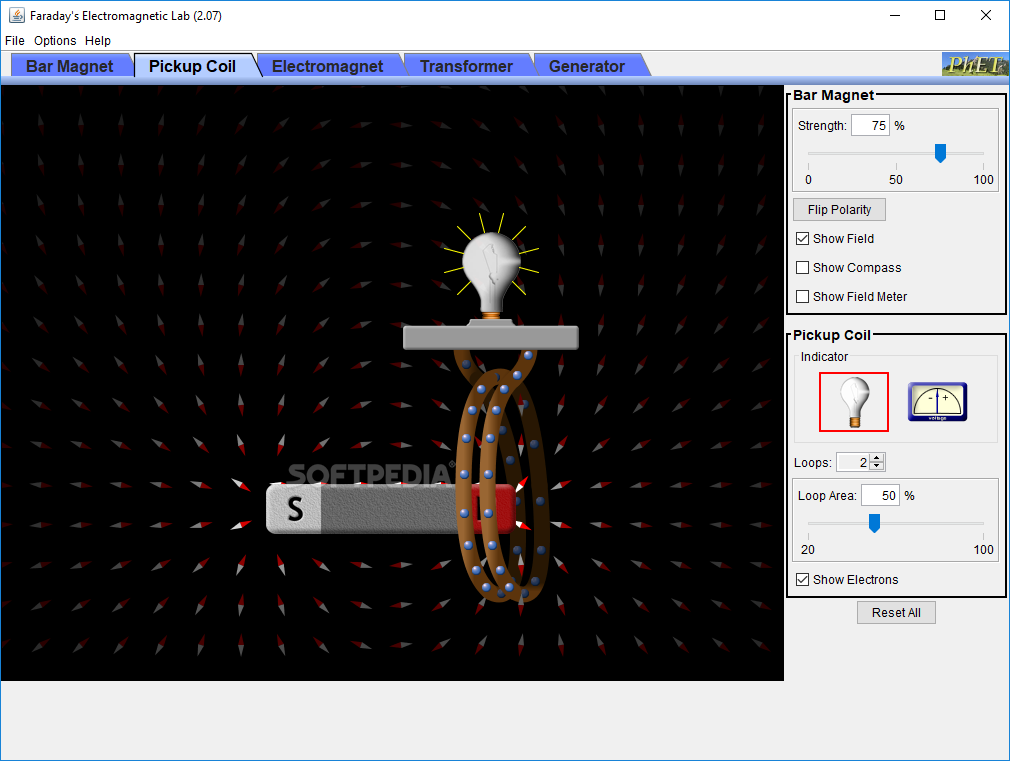Open the Options menu

[x=55, y=41]
